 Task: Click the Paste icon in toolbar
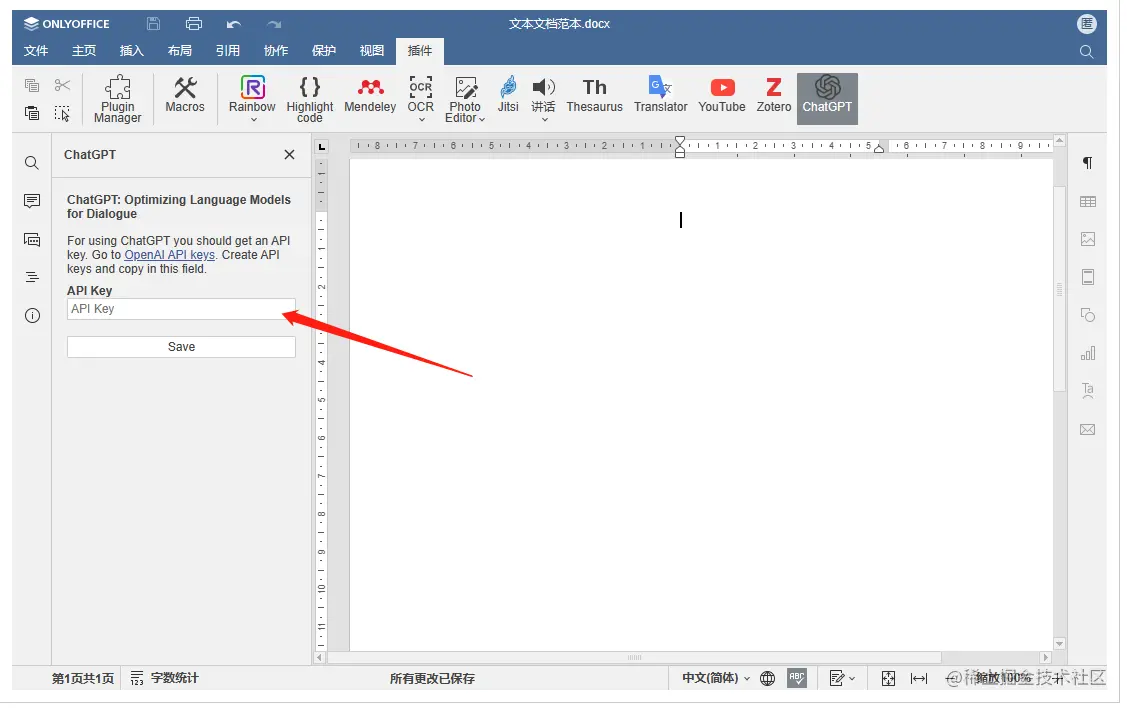32,113
